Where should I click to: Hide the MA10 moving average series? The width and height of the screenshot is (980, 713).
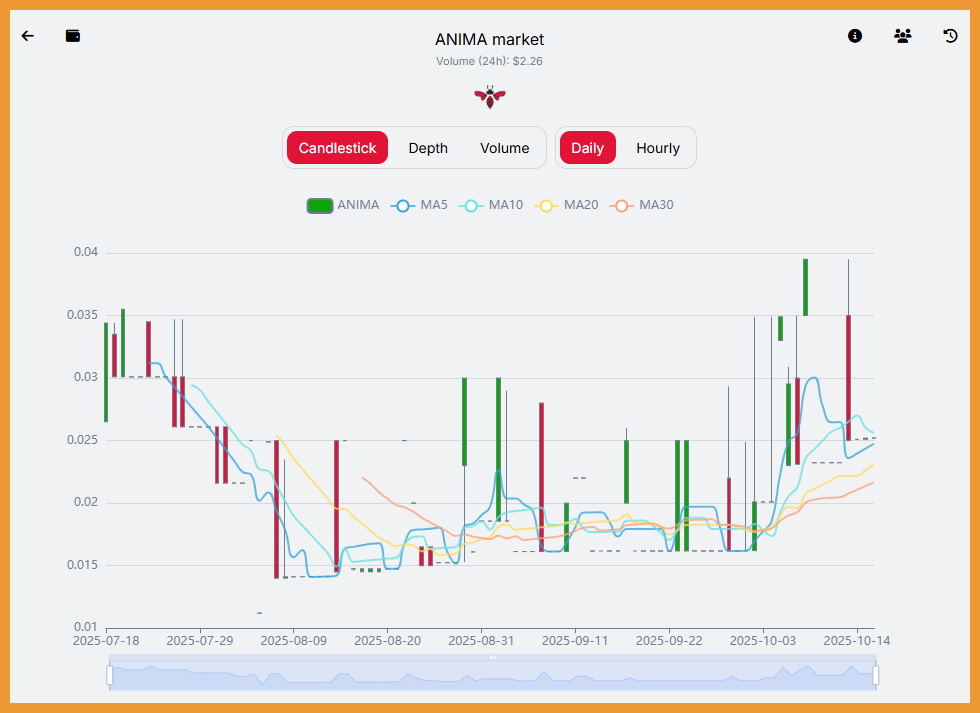click(490, 205)
